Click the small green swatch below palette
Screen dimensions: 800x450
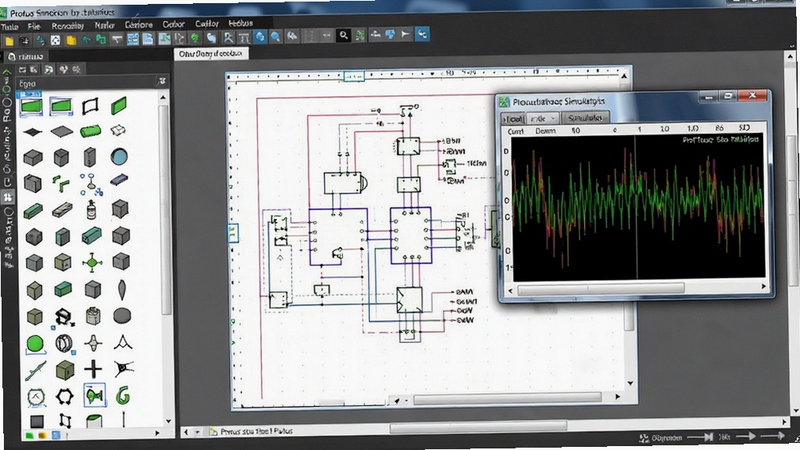(x=30, y=435)
